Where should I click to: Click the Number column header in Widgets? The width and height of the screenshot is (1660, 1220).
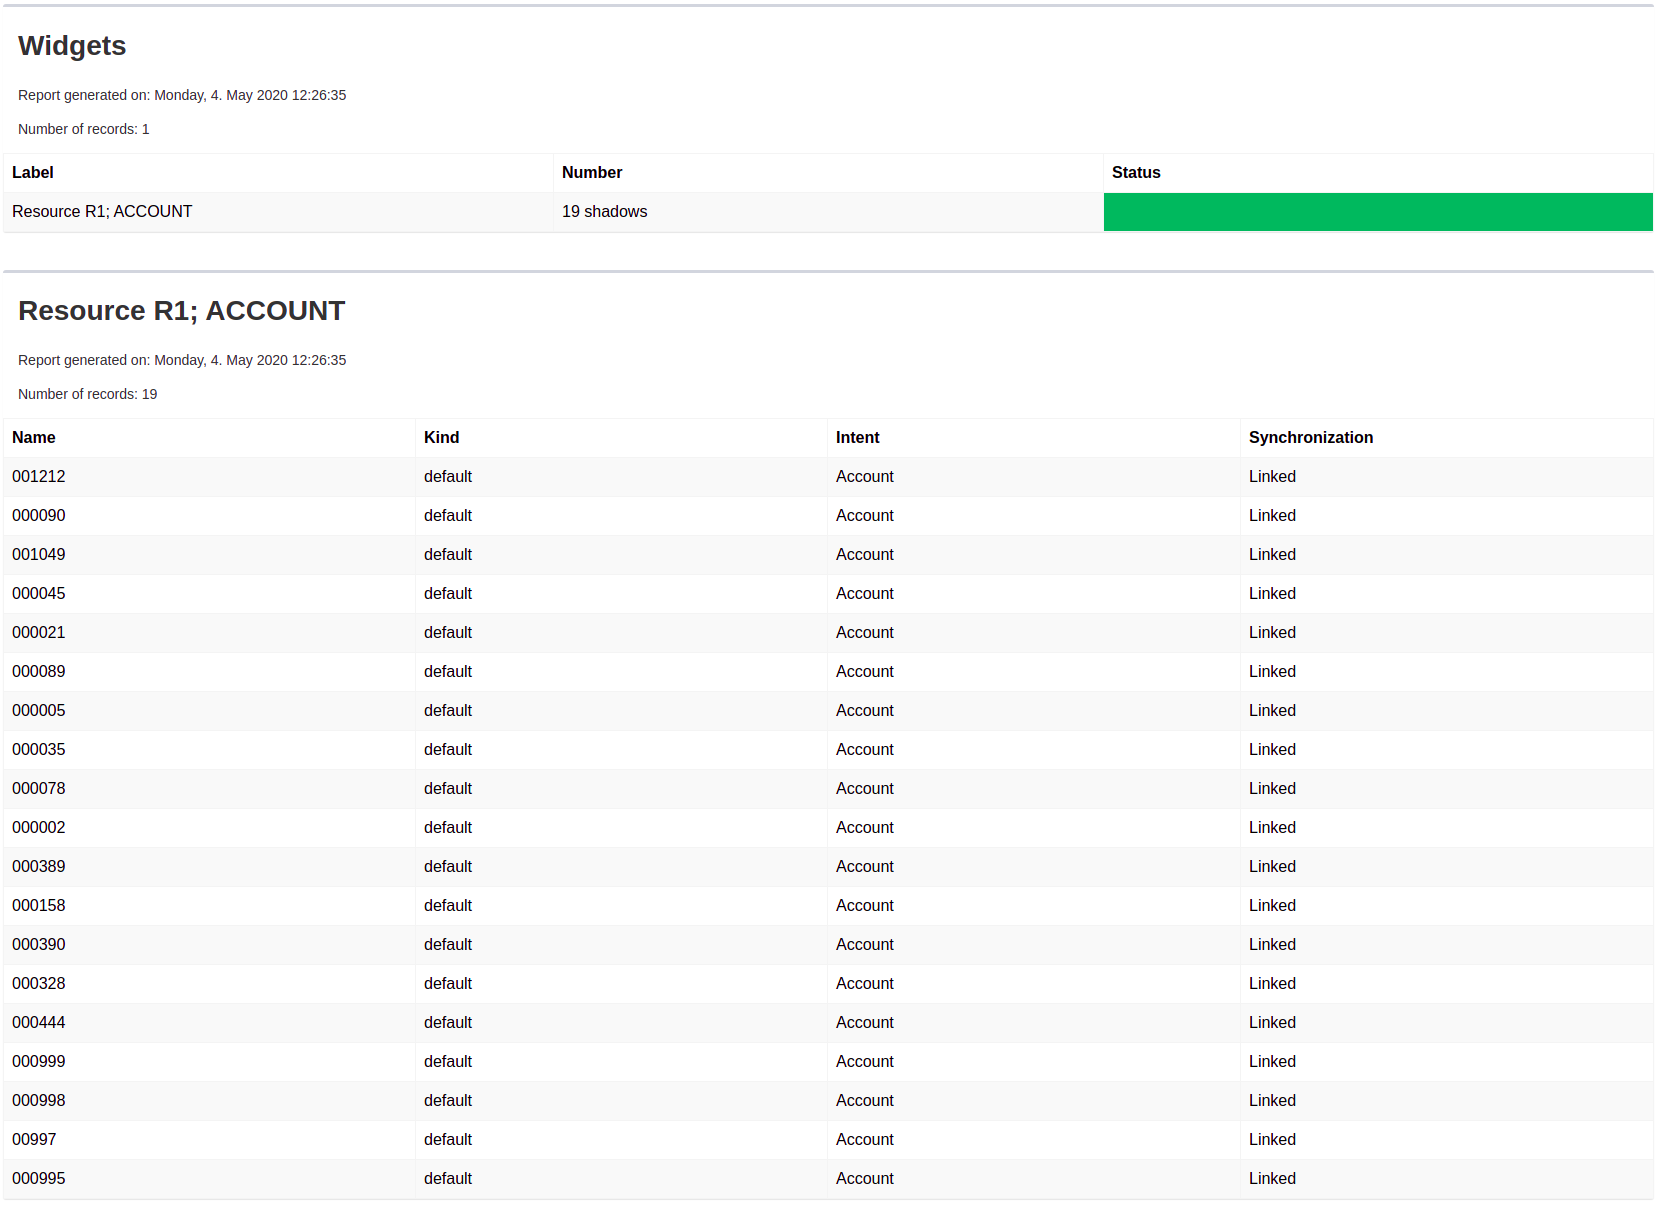pos(592,173)
